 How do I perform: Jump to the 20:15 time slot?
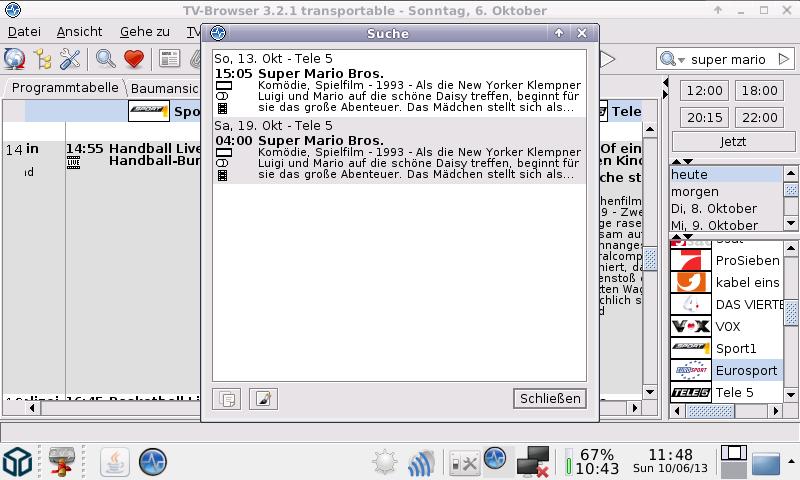coord(705,117)
